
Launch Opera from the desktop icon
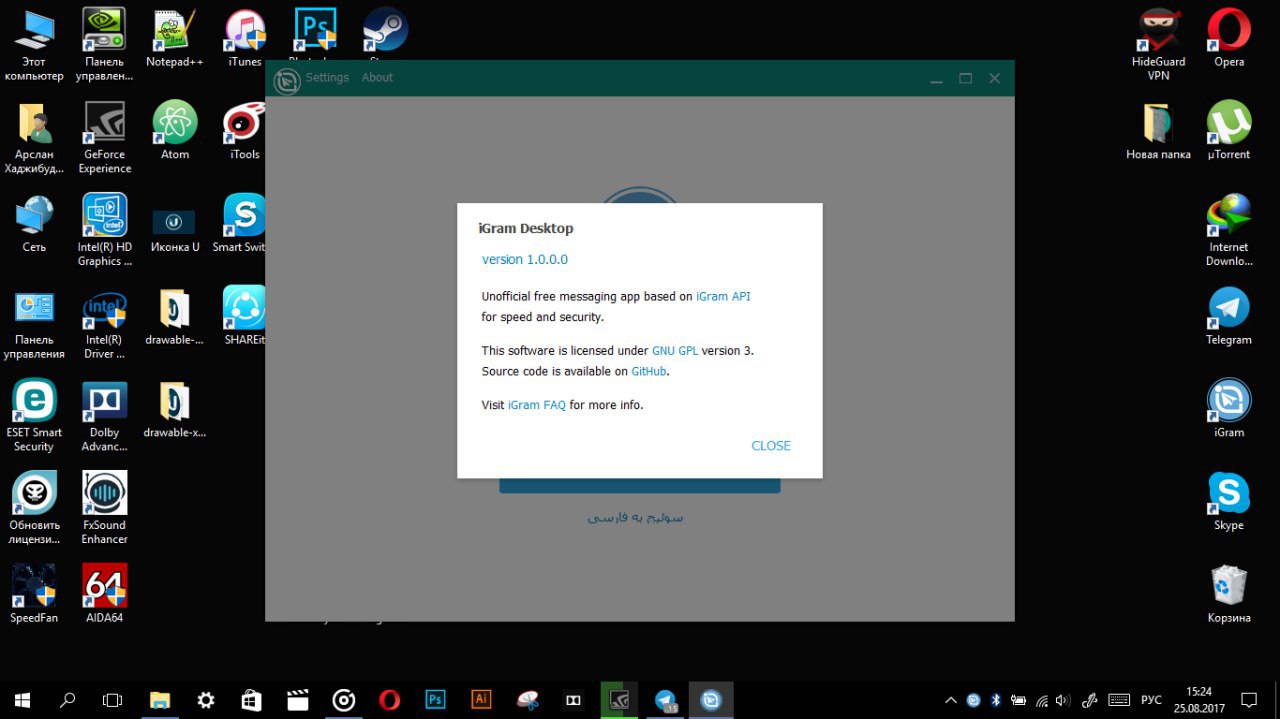coord(1229,38)
